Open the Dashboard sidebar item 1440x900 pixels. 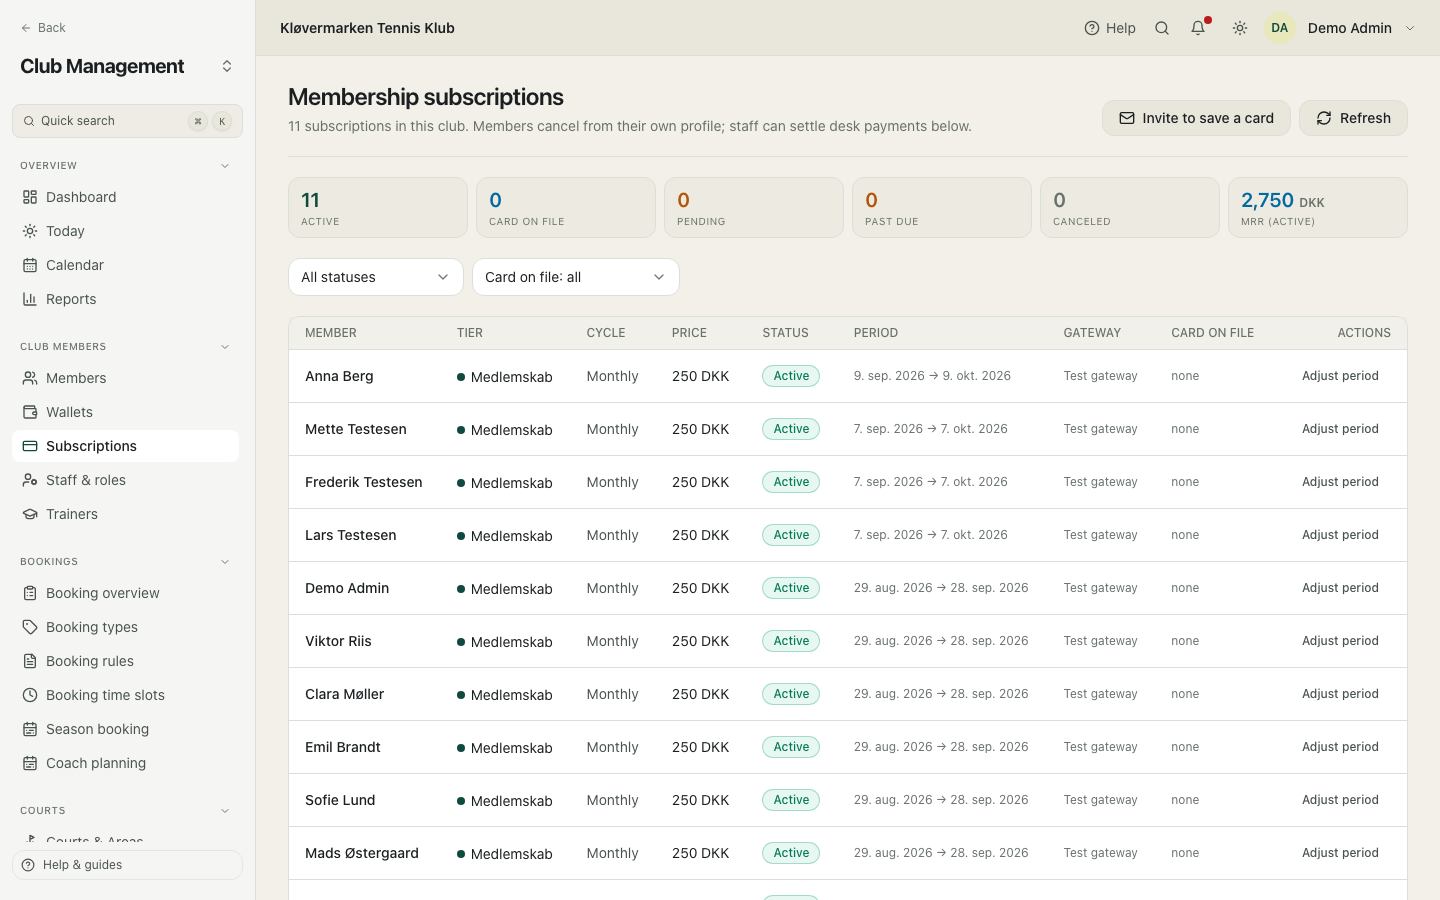125,197
